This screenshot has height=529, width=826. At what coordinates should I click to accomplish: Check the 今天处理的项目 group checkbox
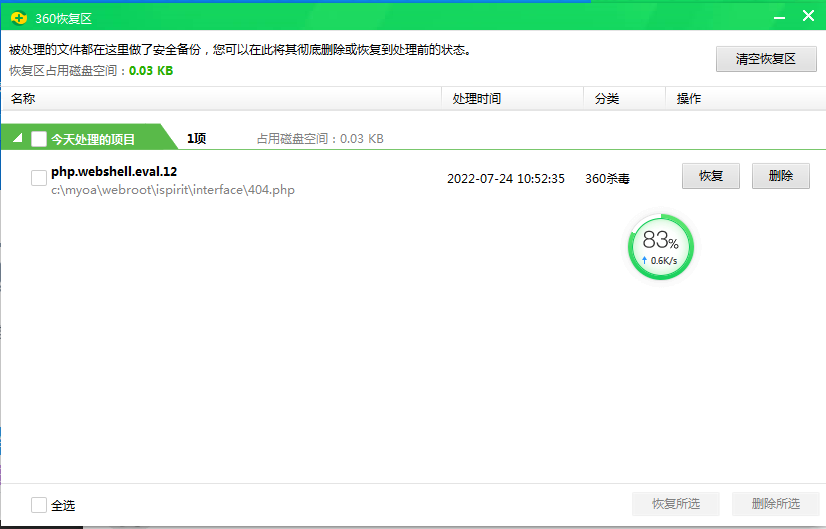39,139
